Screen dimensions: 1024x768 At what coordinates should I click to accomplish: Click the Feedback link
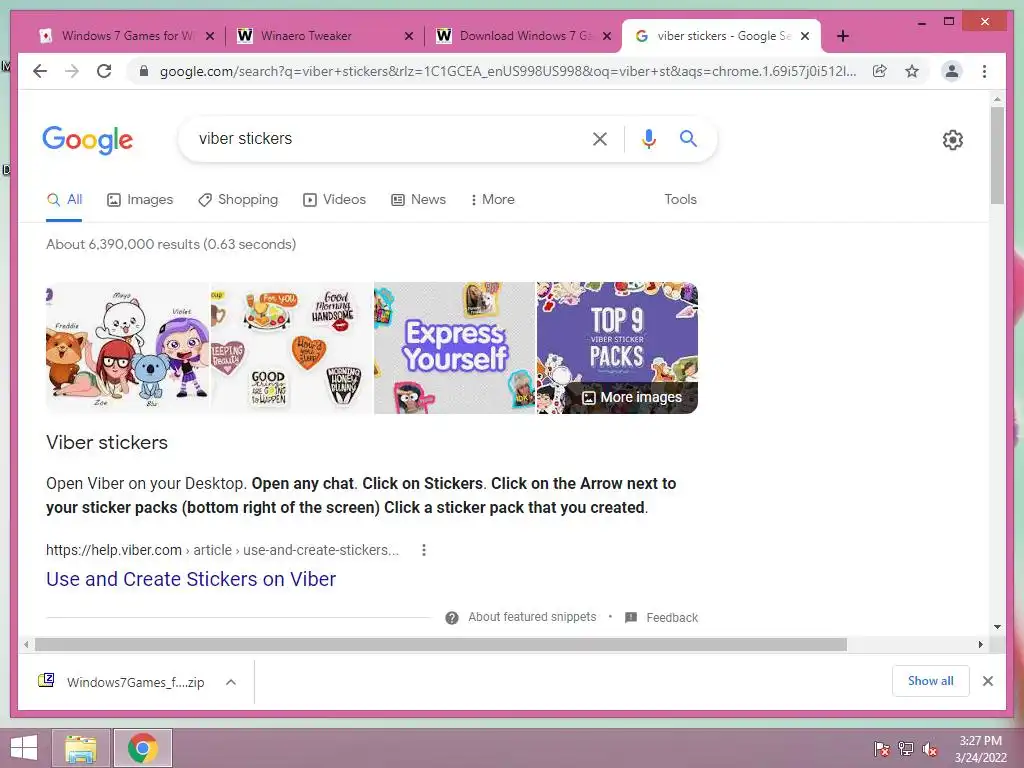click(672, 618)
